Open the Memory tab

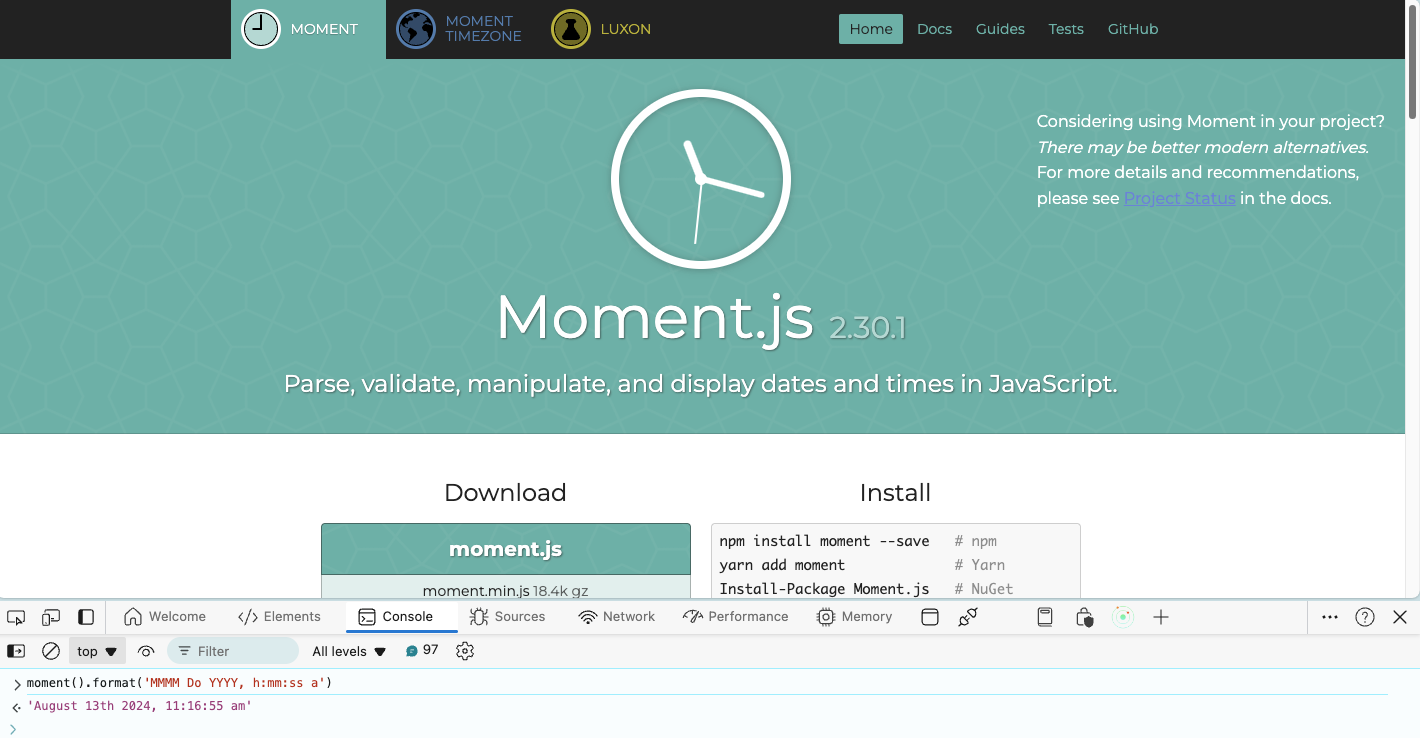[854, 617]
